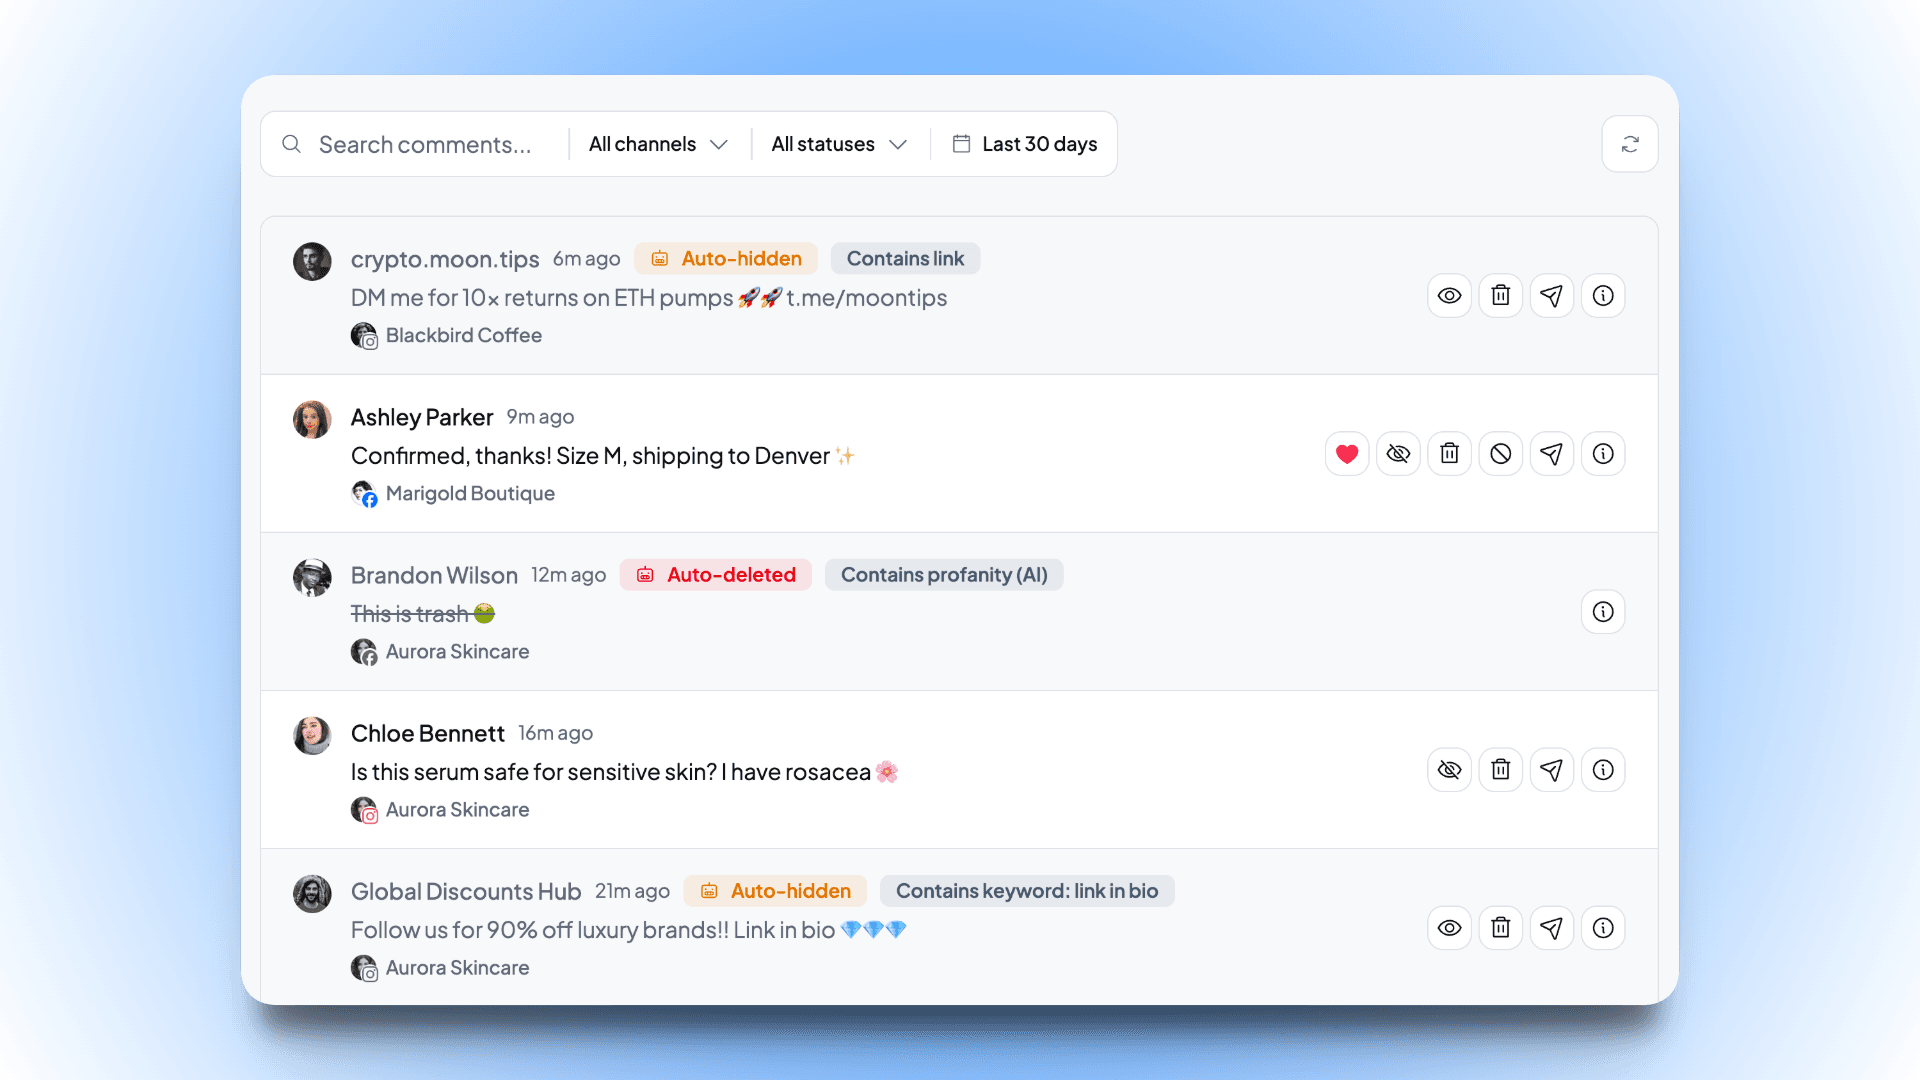Click the Auto-hidden badge on crypto.moon.tips
The image size is (1920, 1080).
726,259
